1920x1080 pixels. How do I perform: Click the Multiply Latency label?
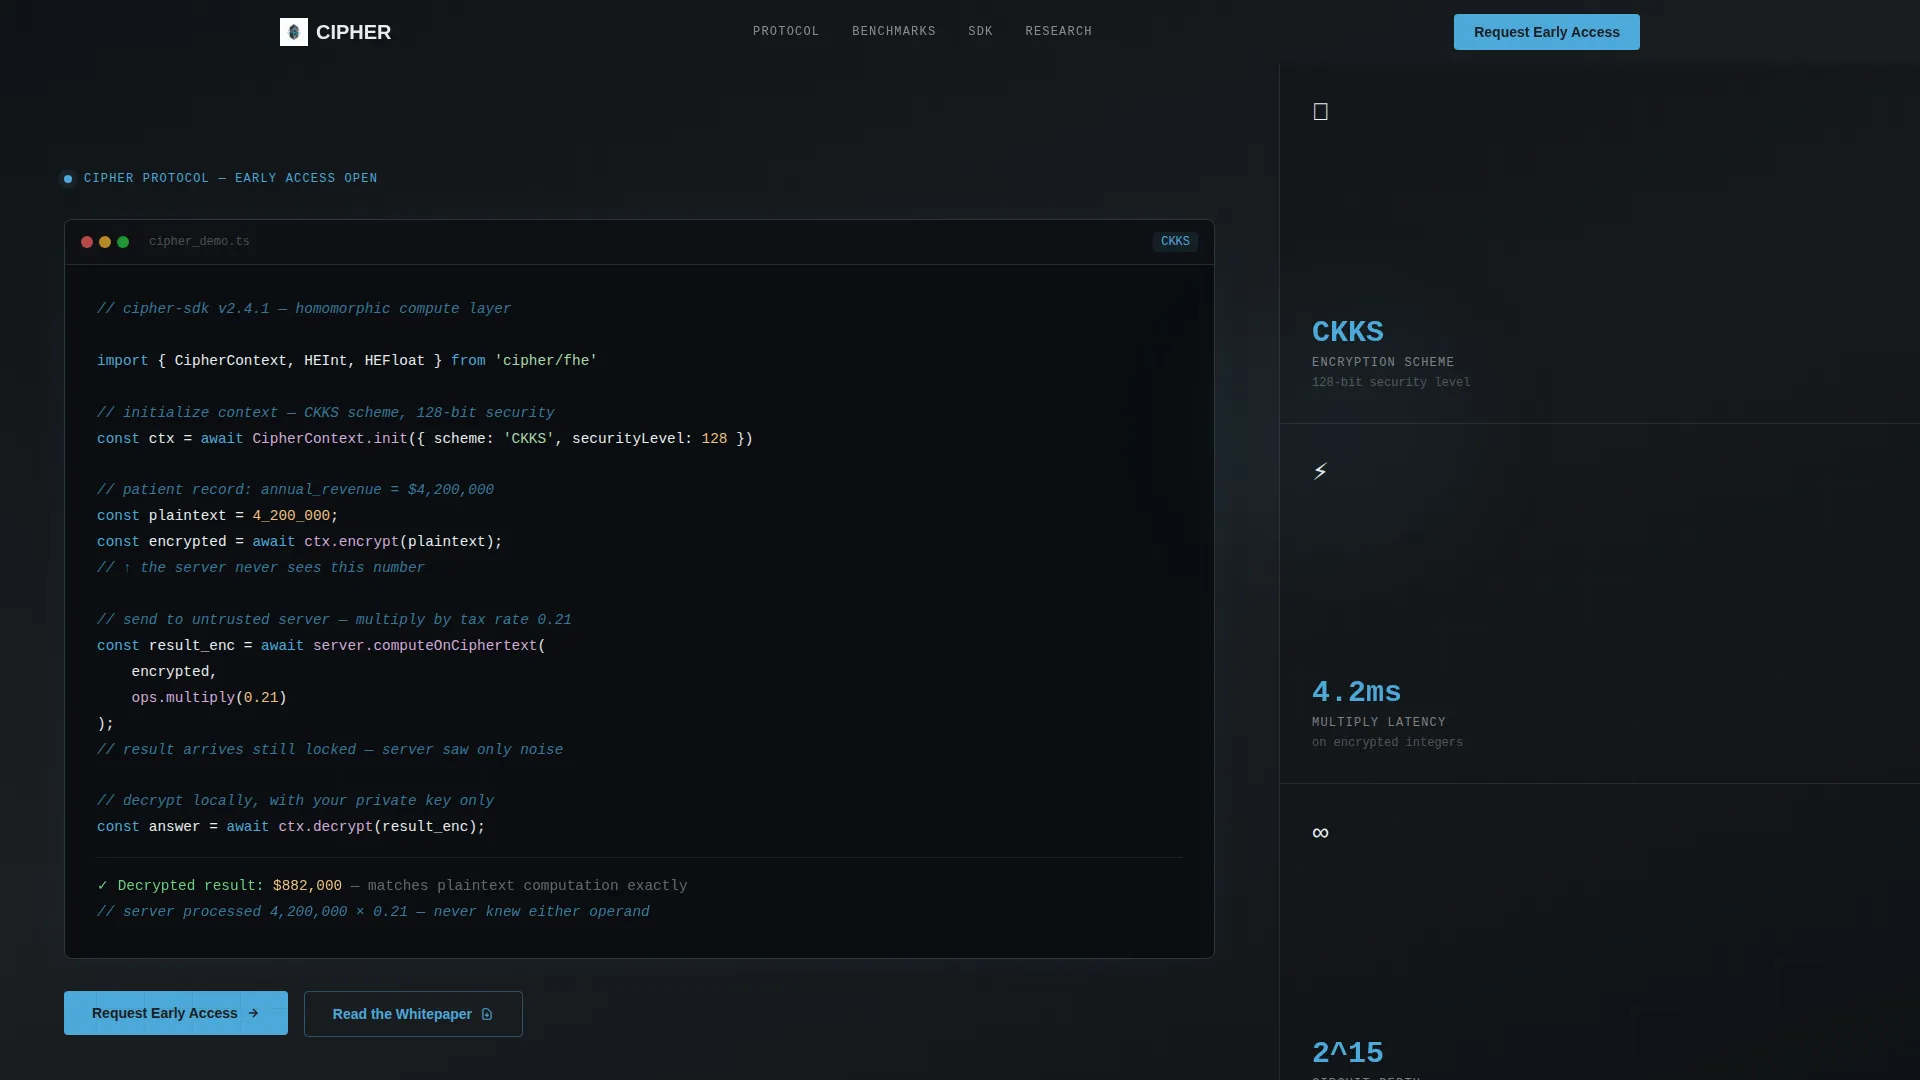(x=1379, y=722)
